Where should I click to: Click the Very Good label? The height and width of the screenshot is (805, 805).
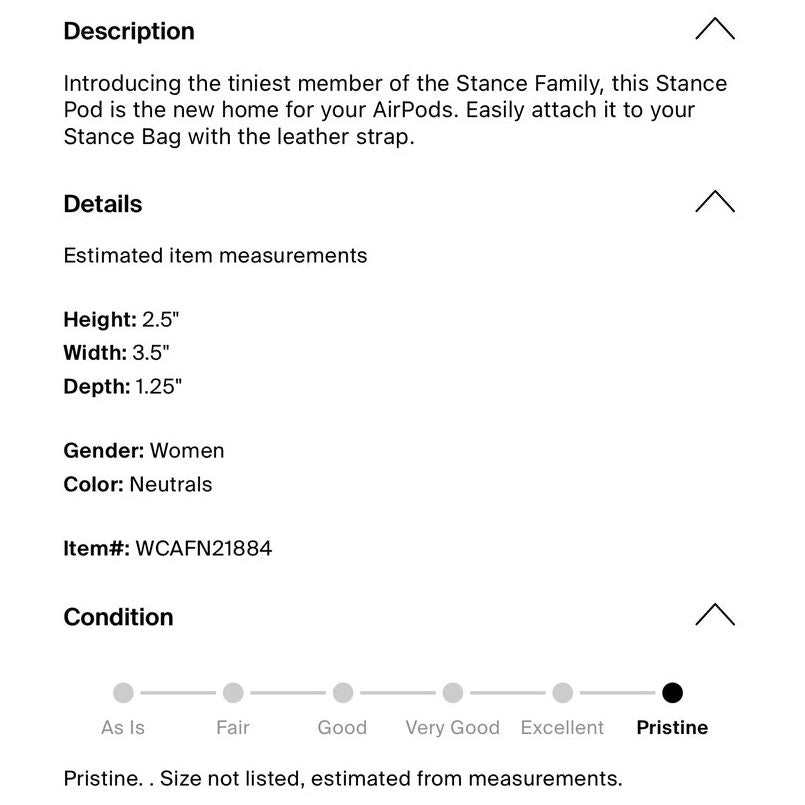(453, 728)
